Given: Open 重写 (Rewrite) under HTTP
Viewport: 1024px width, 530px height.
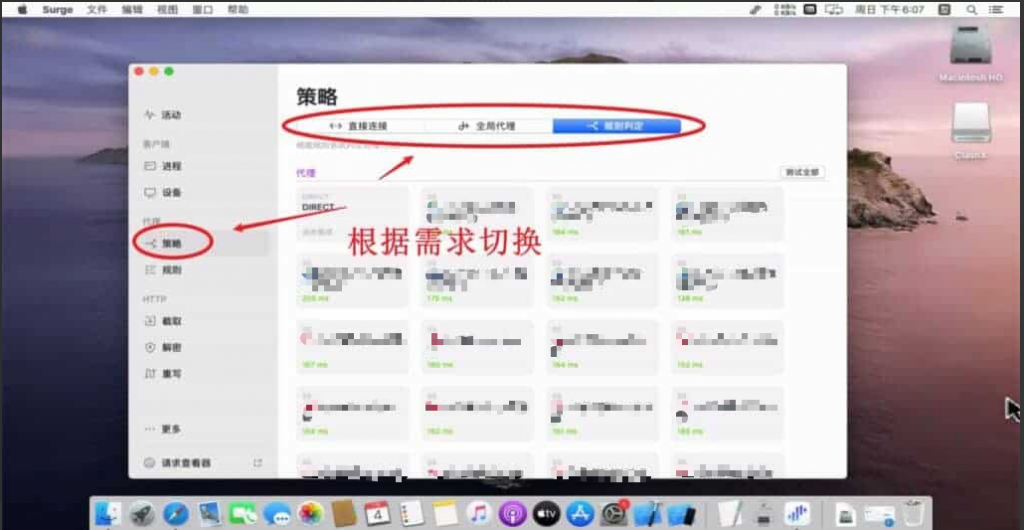Looking at the screenshot, I should click(170, 374).
